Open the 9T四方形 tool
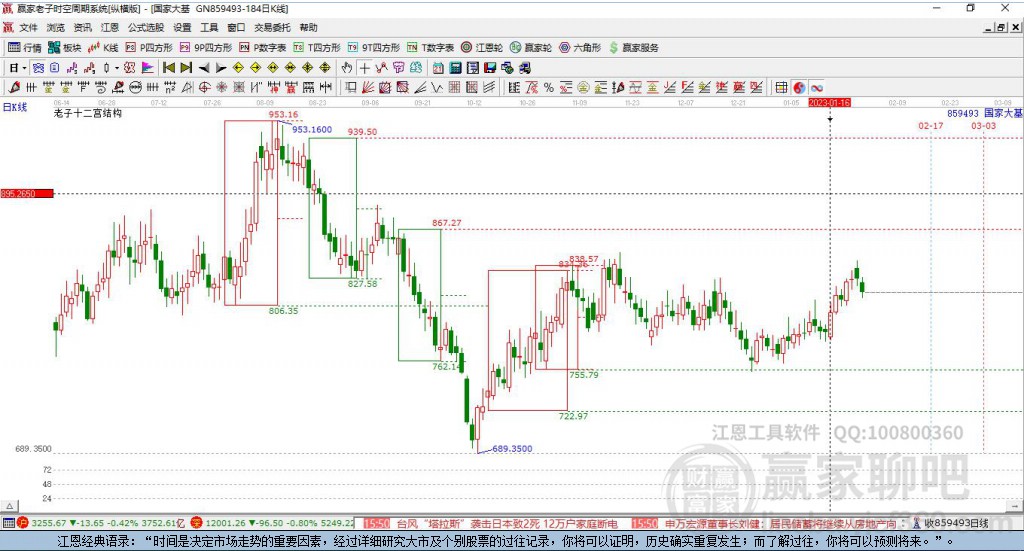Image resolution: width=1024 pixels, height=551 pixels. pyautogui.click(x=373, y=48)
